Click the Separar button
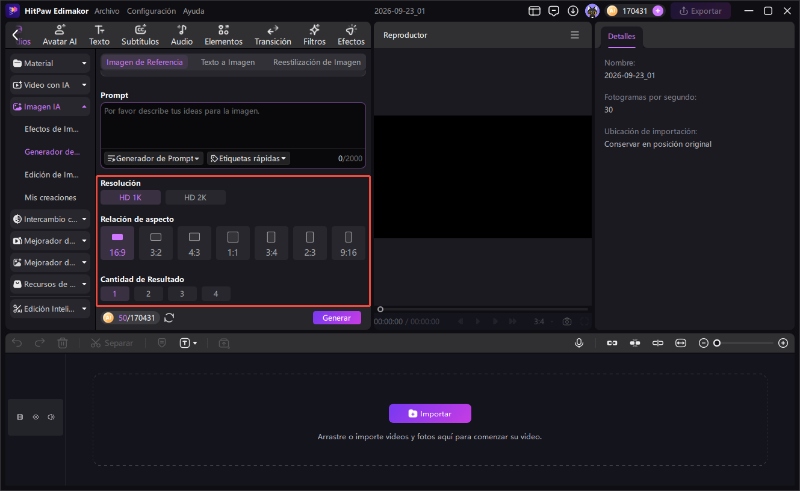The width and height of the screenshot is (800, 491). coord(112,343)
